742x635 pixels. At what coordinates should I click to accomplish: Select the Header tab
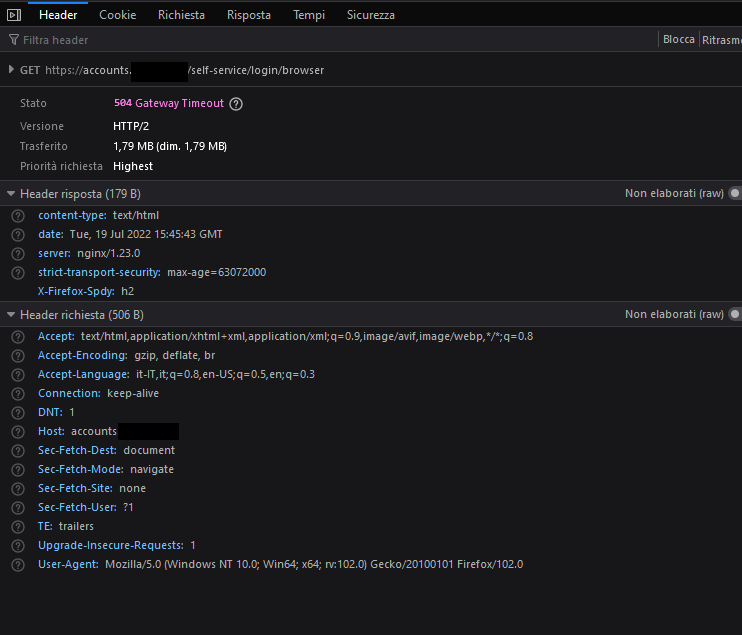click(58, 15)
